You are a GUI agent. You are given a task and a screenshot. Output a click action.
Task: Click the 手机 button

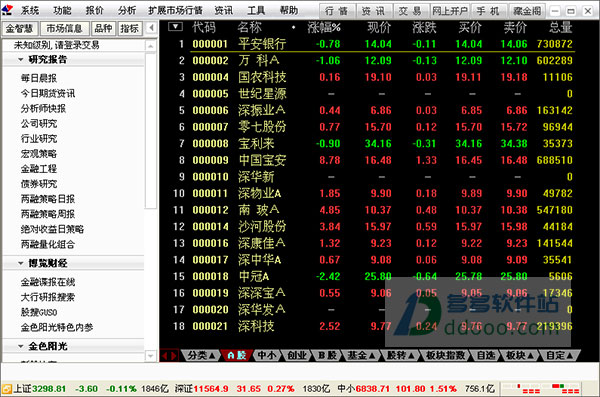click(489, 11)
